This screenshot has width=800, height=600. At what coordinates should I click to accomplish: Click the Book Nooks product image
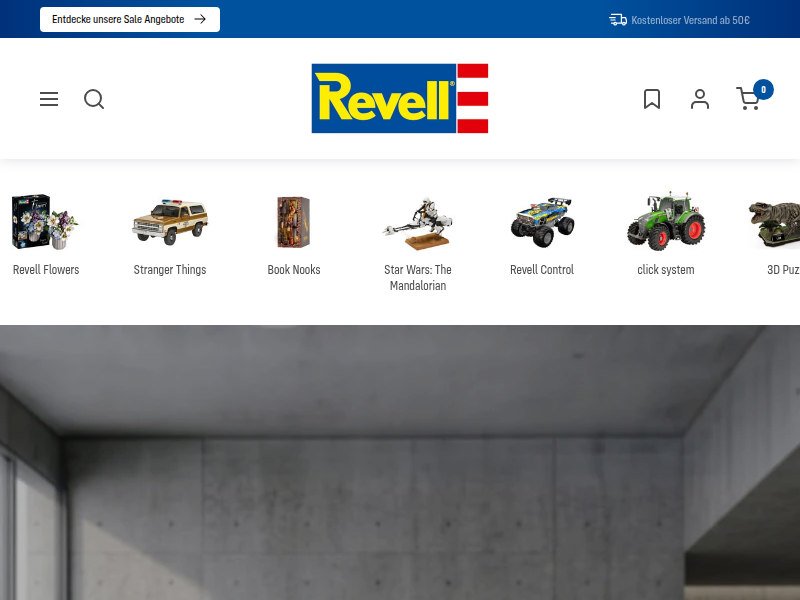294,222
